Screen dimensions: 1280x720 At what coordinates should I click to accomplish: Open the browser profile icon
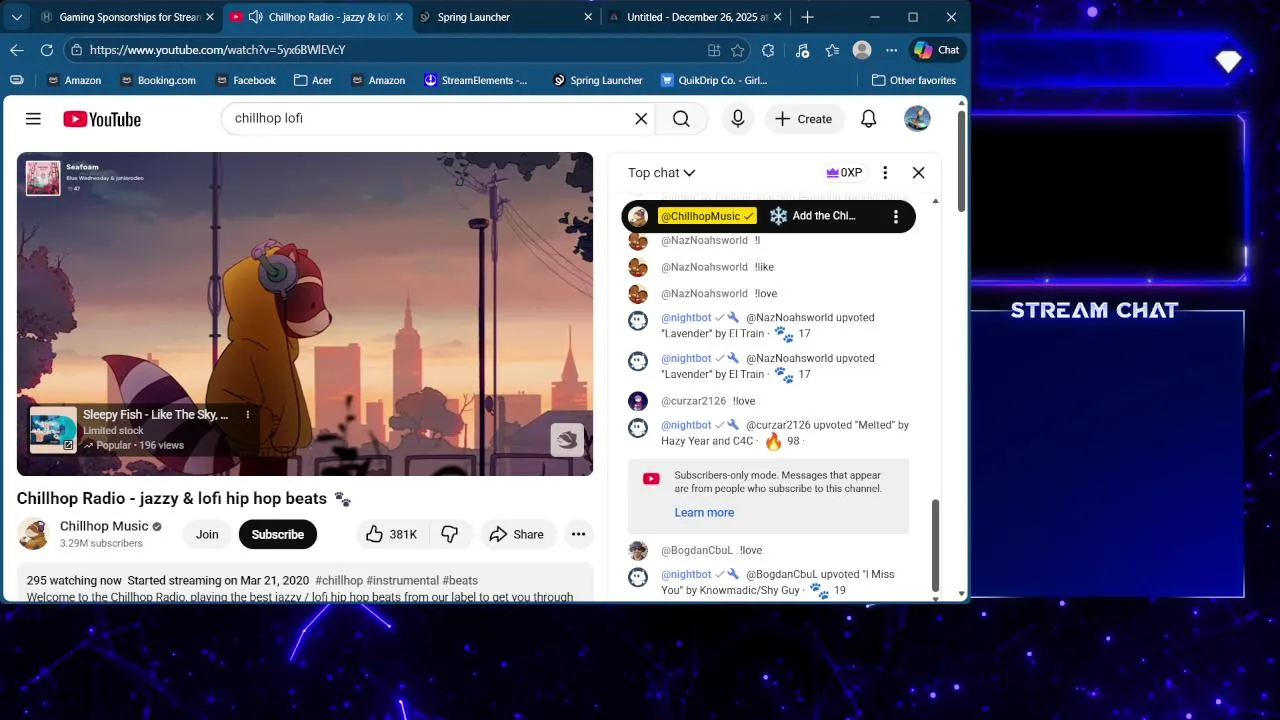pos(862,50)
